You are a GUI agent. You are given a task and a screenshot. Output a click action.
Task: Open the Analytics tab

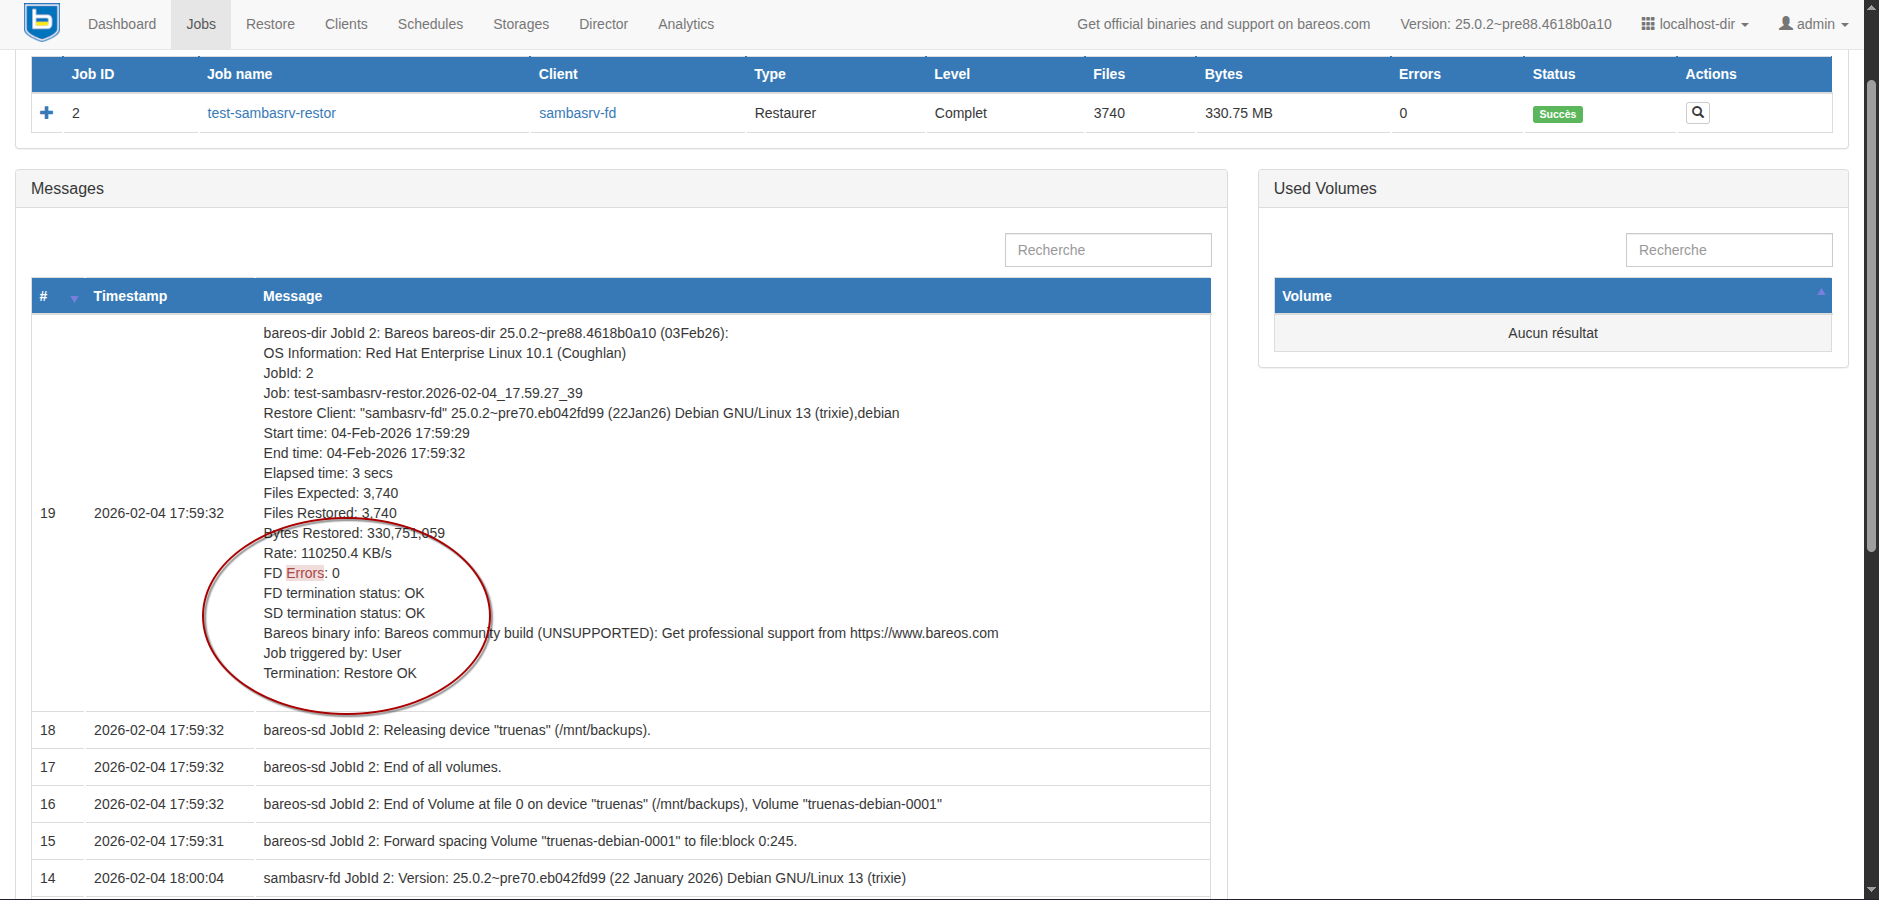point(686,24)
